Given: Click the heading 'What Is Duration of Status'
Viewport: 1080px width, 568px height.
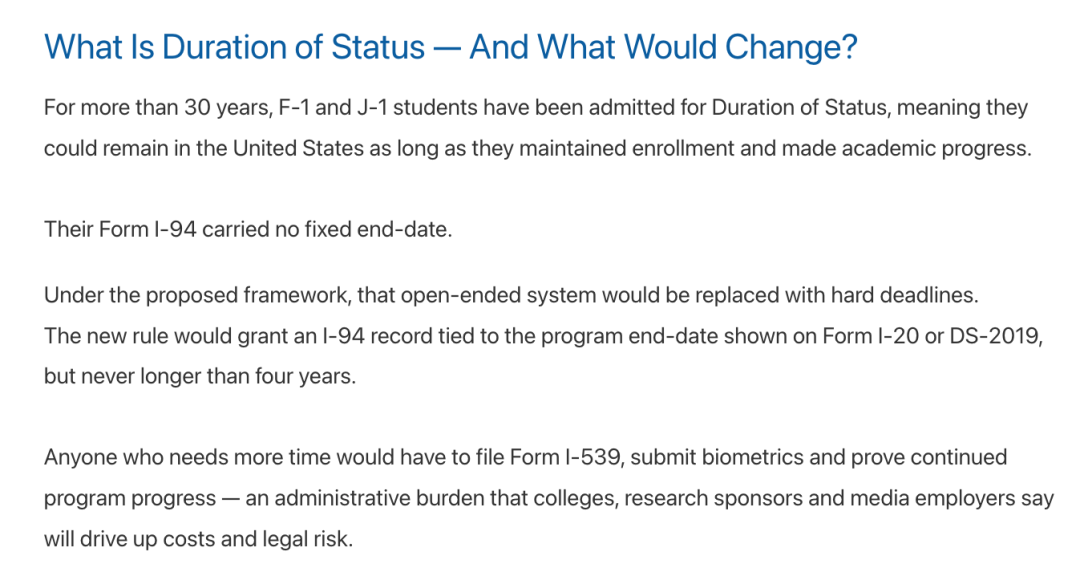Looking at the screenshot, I should point(234,48).
